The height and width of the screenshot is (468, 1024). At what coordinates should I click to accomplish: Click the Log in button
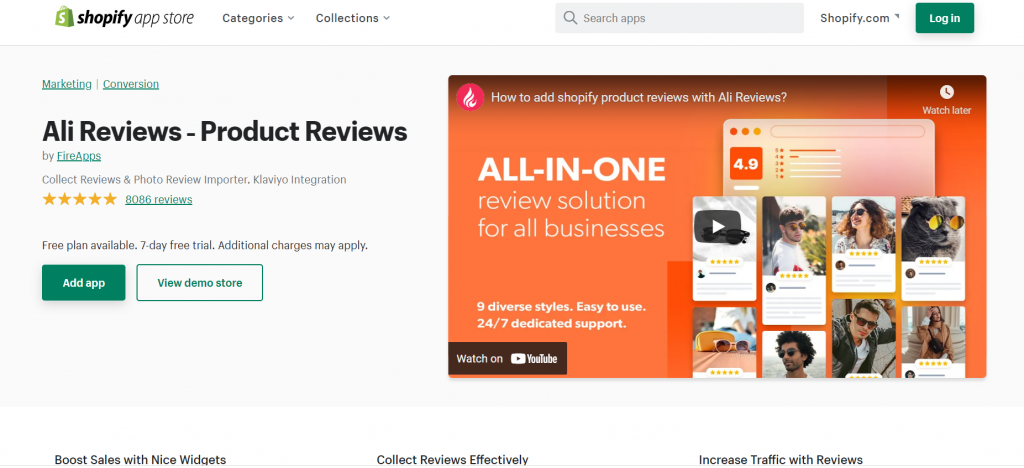point(944,18)
